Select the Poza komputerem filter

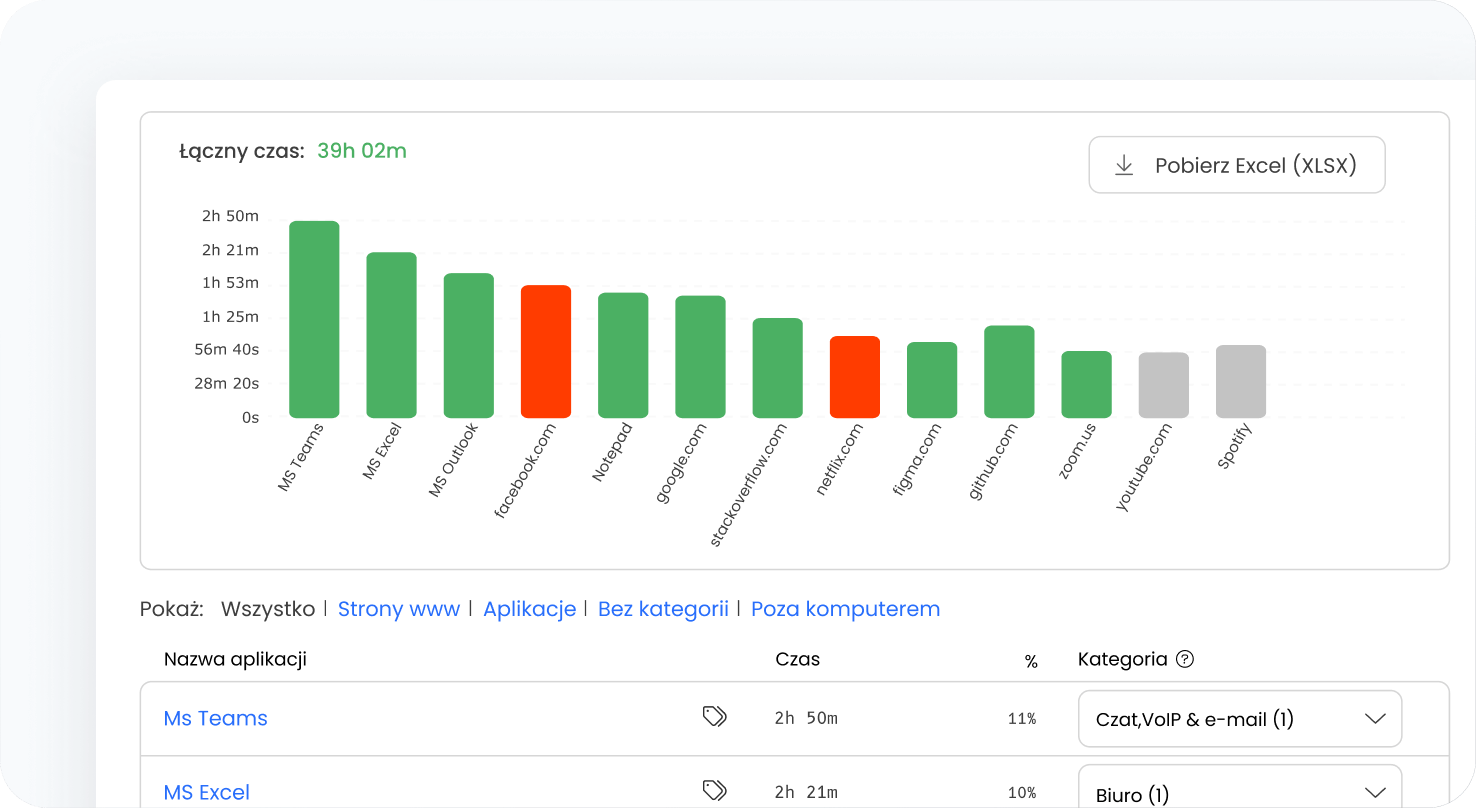point(845,609)
